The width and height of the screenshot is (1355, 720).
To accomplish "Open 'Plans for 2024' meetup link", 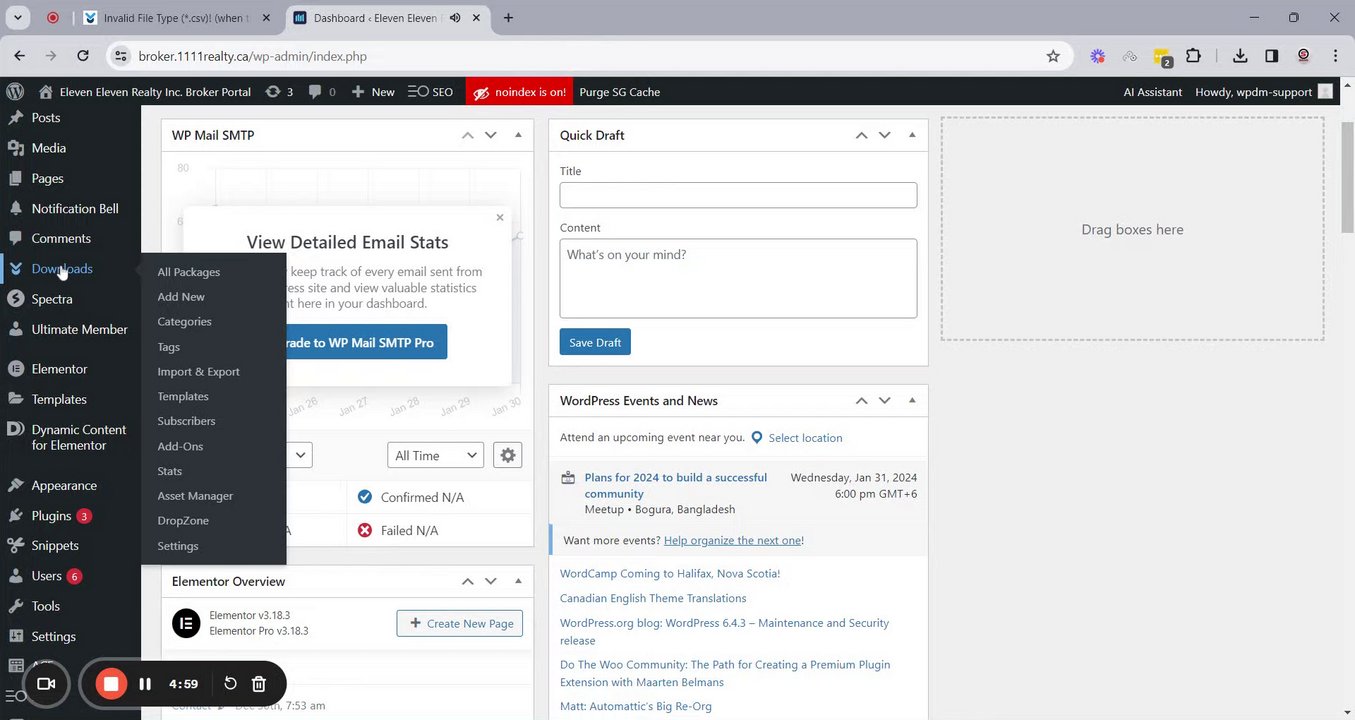I will point(675,485).
